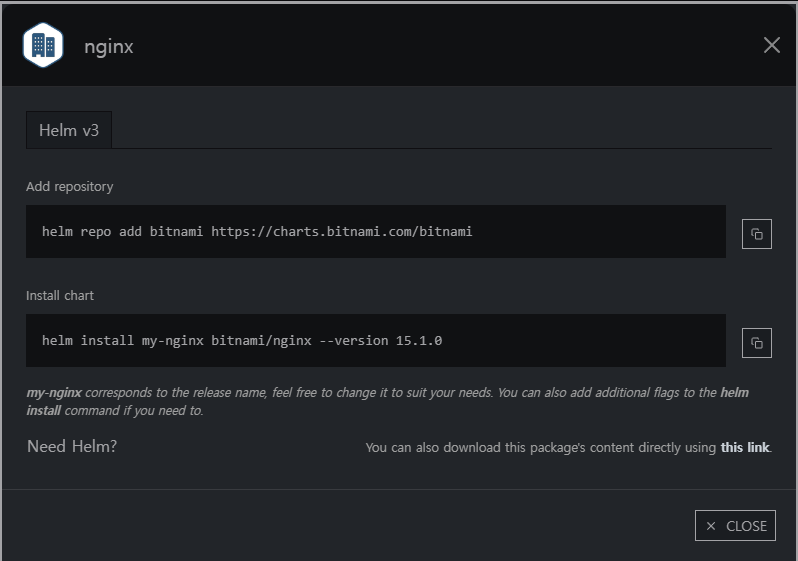Screen dimensions: 798x561
Task: Select the Helm v3 tab
Action: [x=69, y=130]
